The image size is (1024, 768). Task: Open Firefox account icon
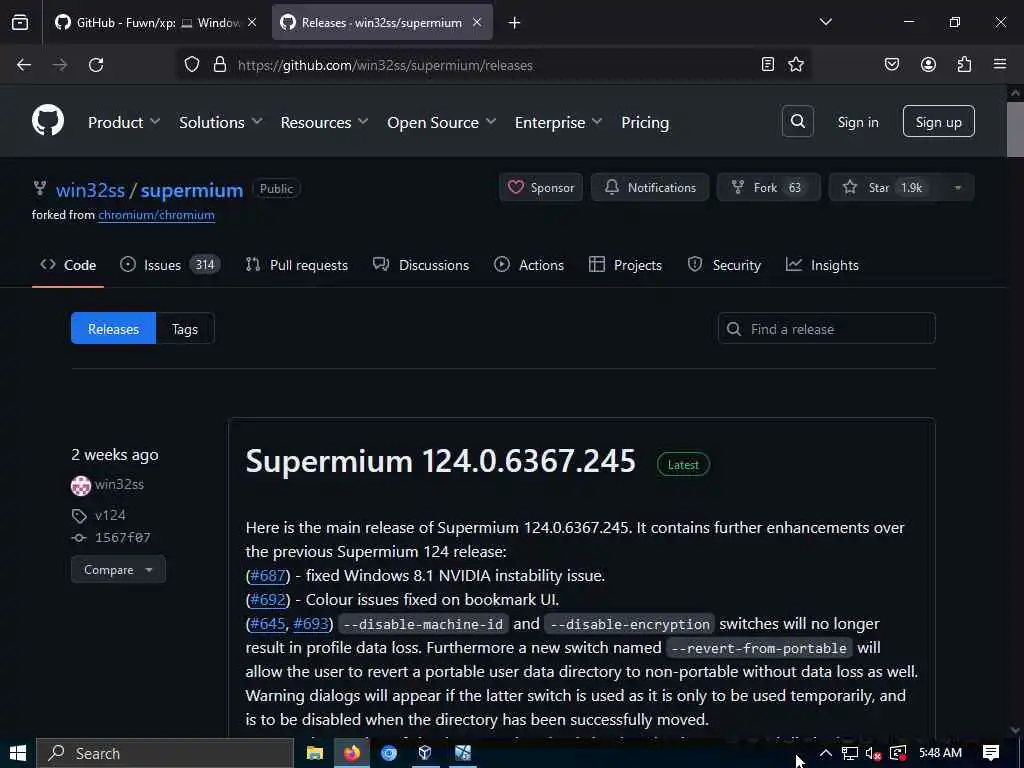(x=928, y=64)
